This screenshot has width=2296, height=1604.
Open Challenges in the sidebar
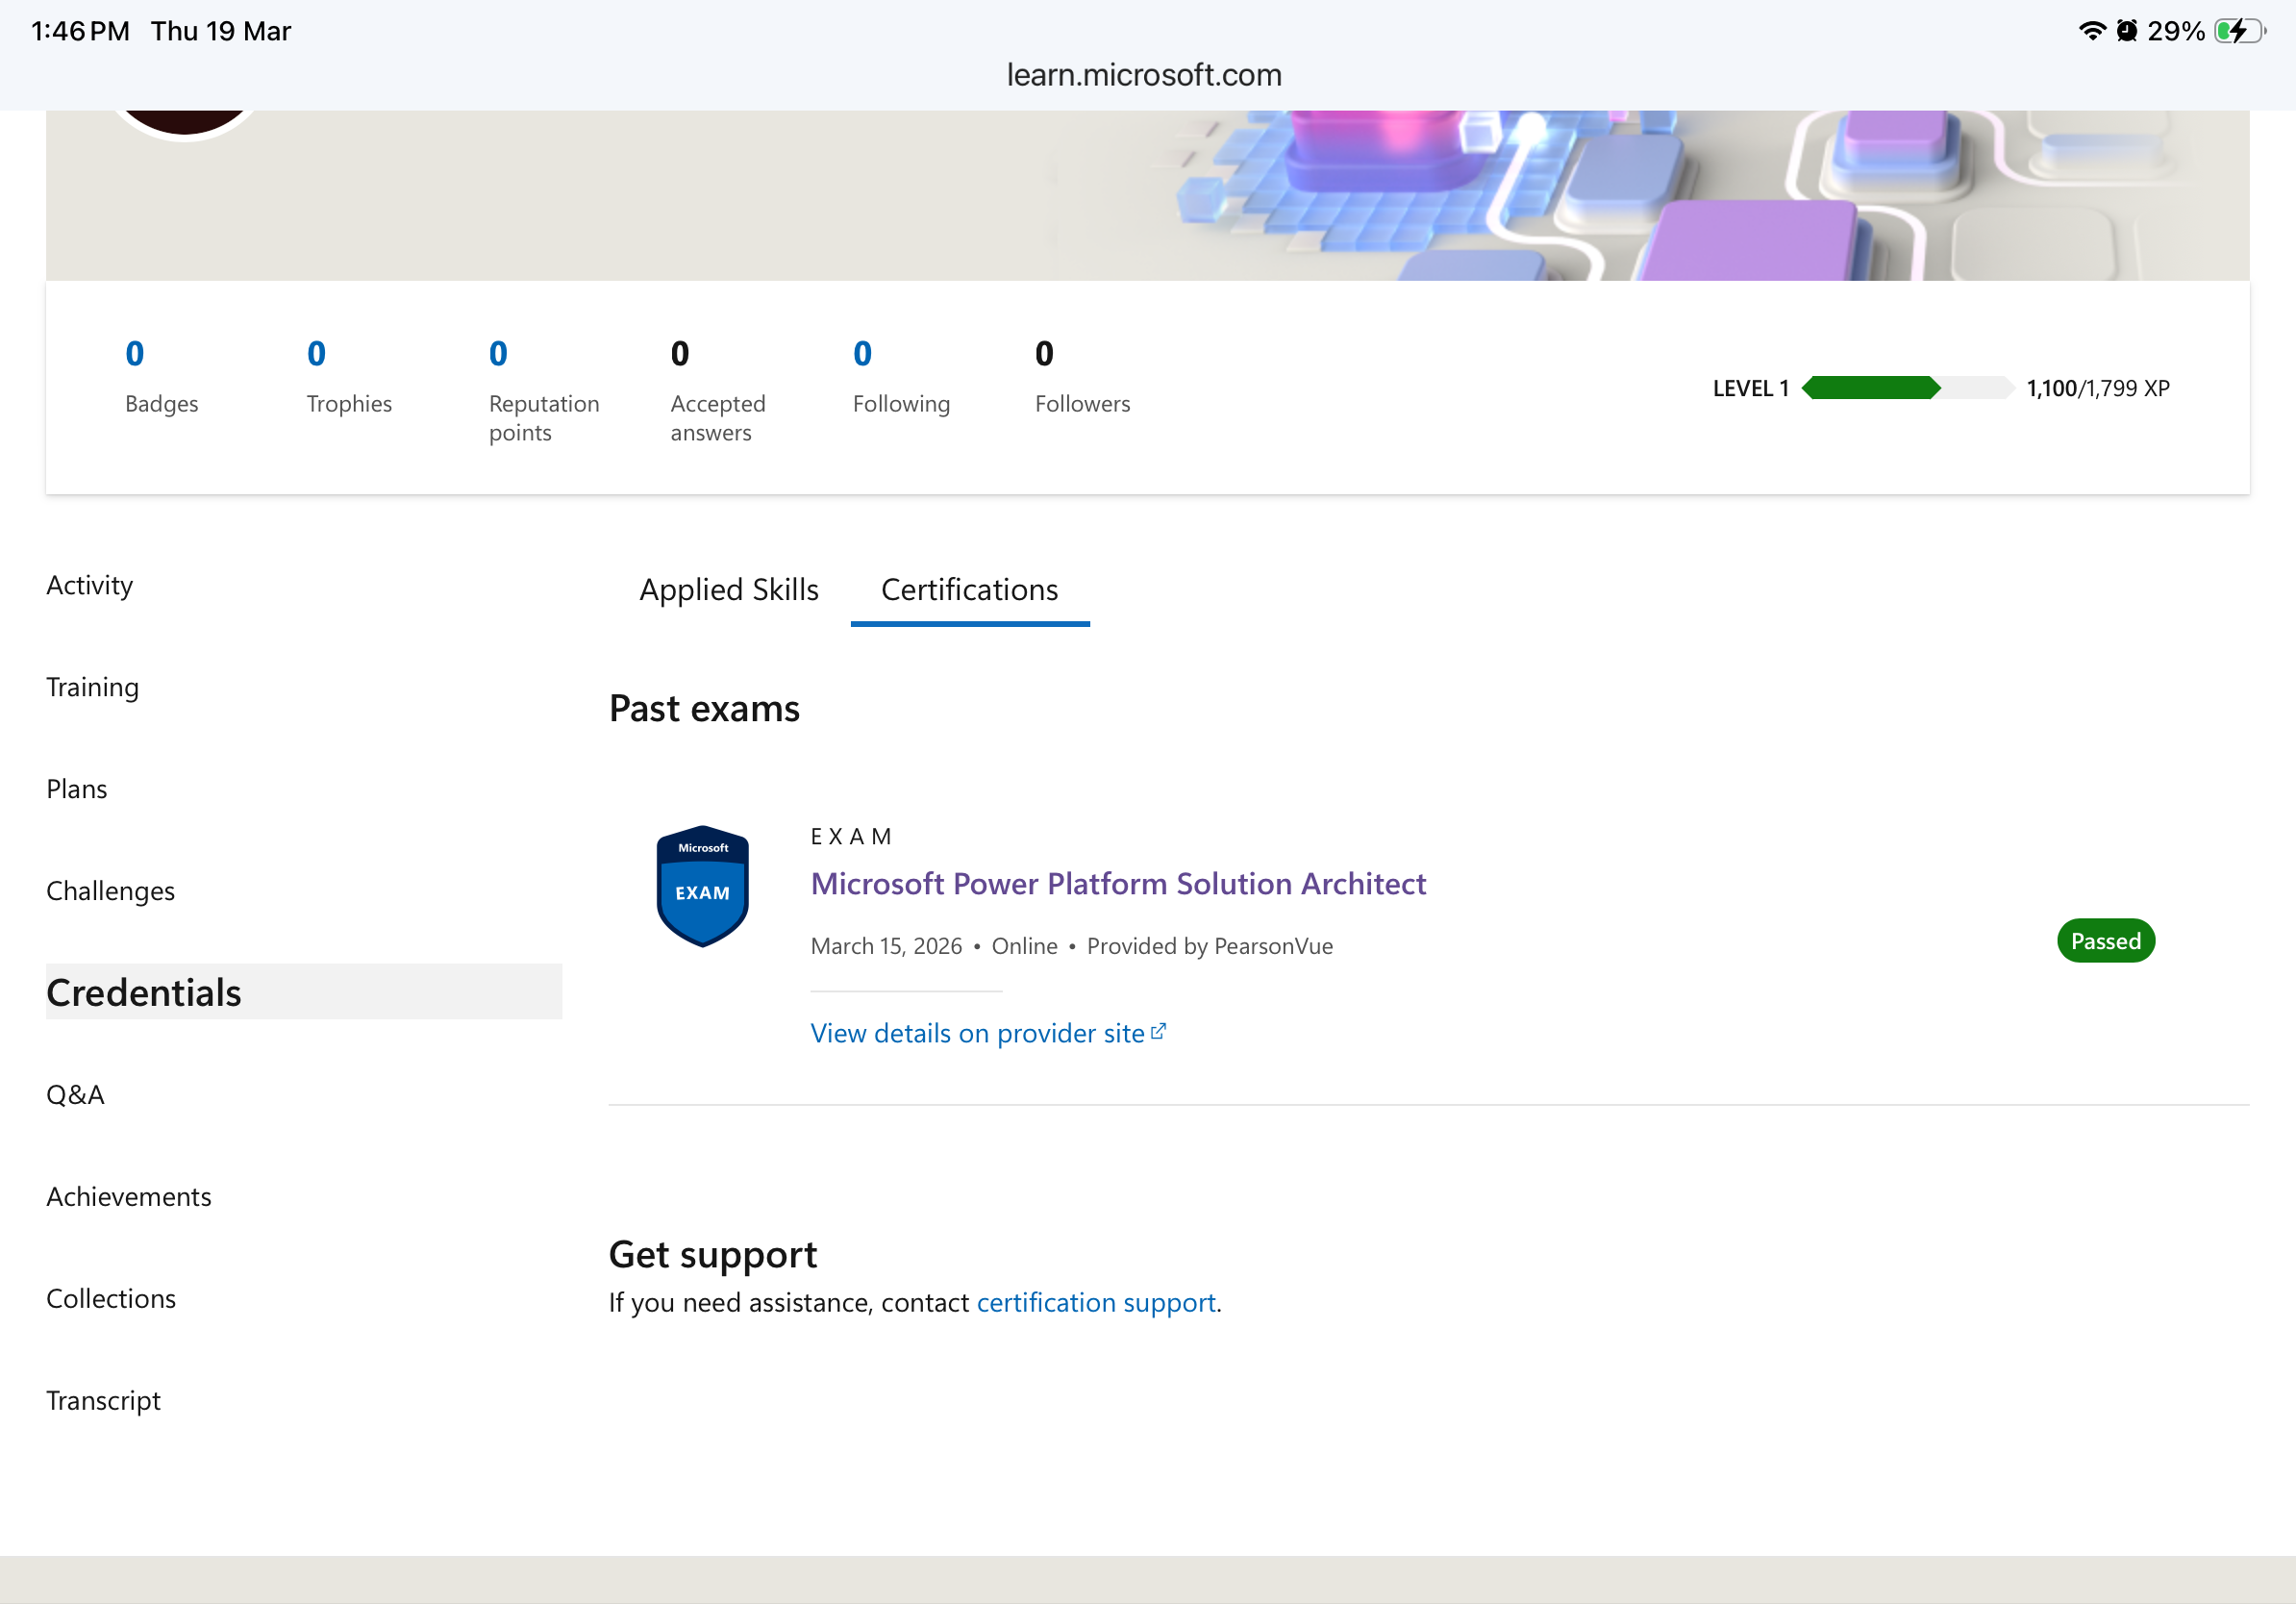(110, 891)
